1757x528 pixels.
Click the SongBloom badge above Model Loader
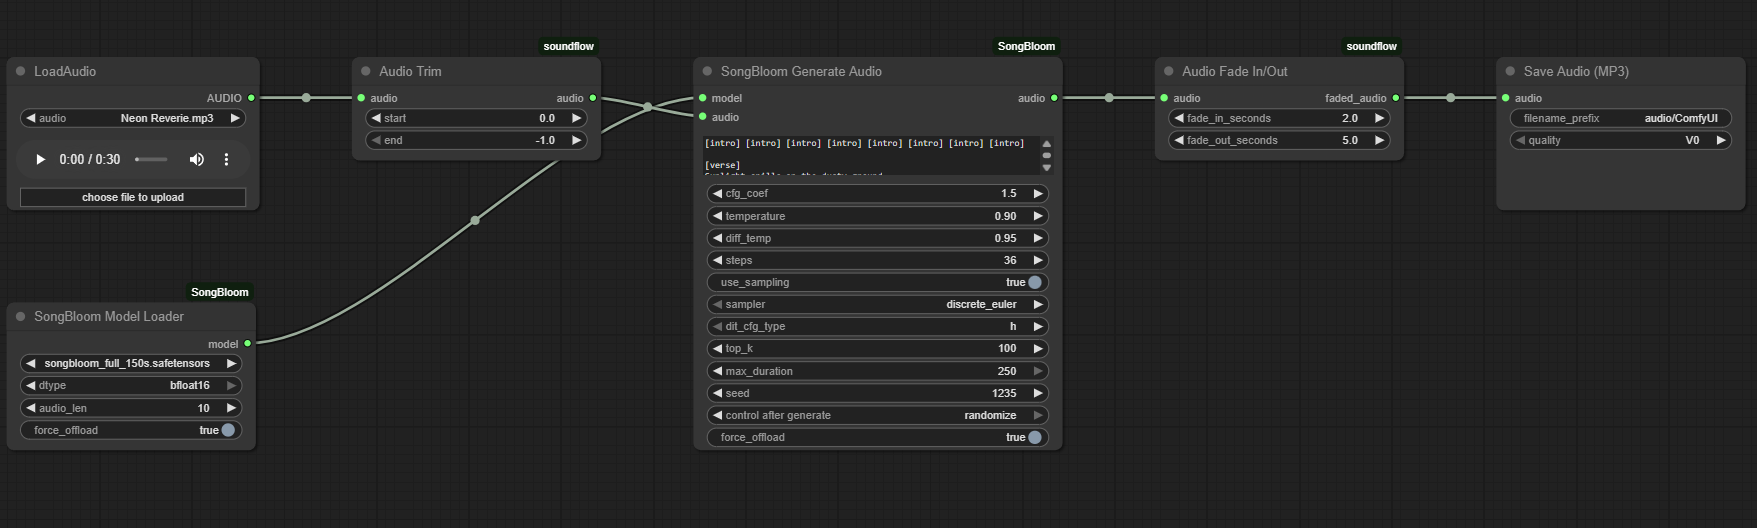219,292
